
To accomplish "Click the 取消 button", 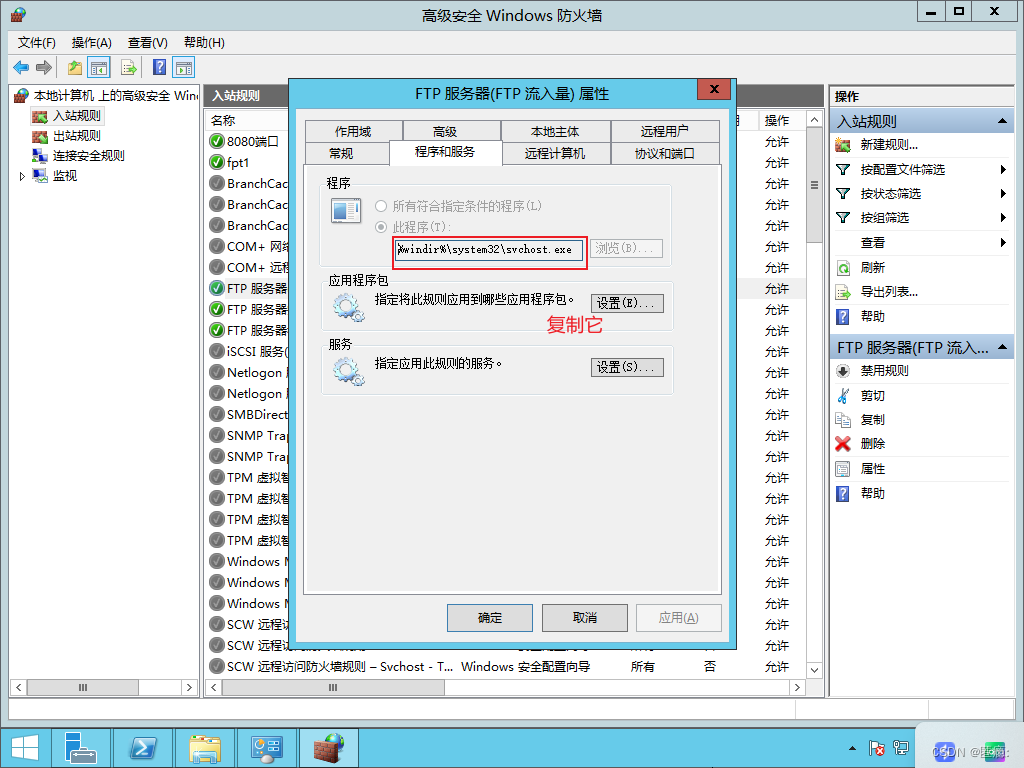I will [585, 618].
